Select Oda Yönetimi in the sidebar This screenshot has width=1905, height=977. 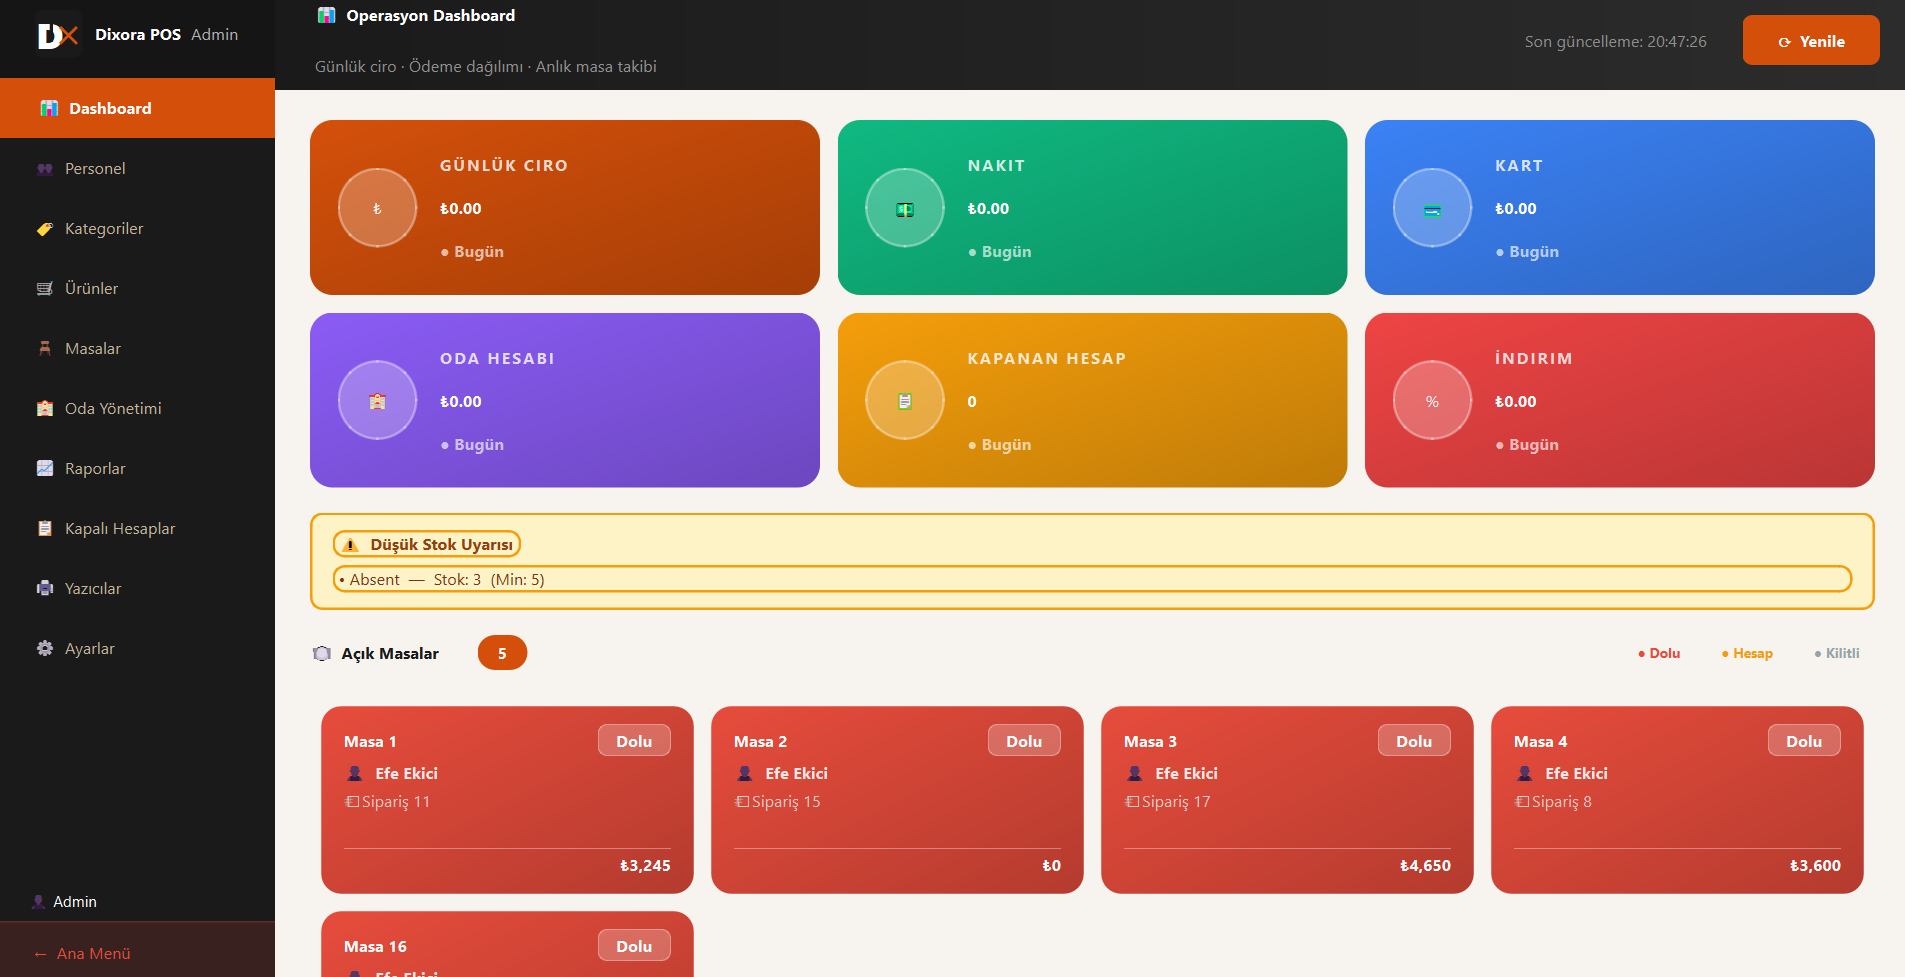tap(137, 408)
